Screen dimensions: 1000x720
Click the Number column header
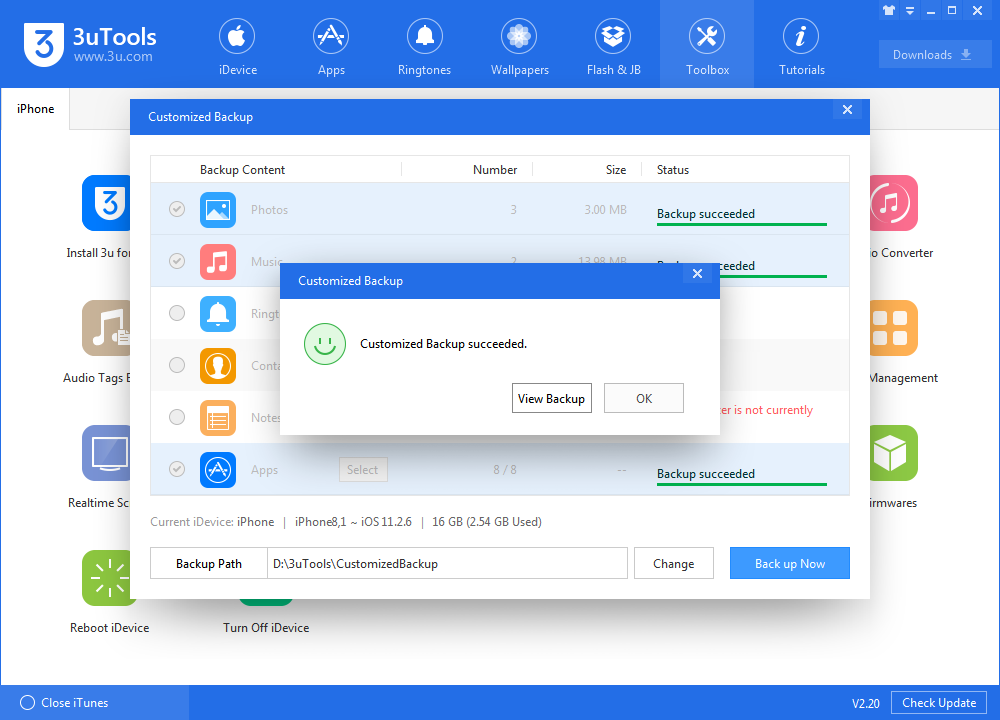point(495,170)
